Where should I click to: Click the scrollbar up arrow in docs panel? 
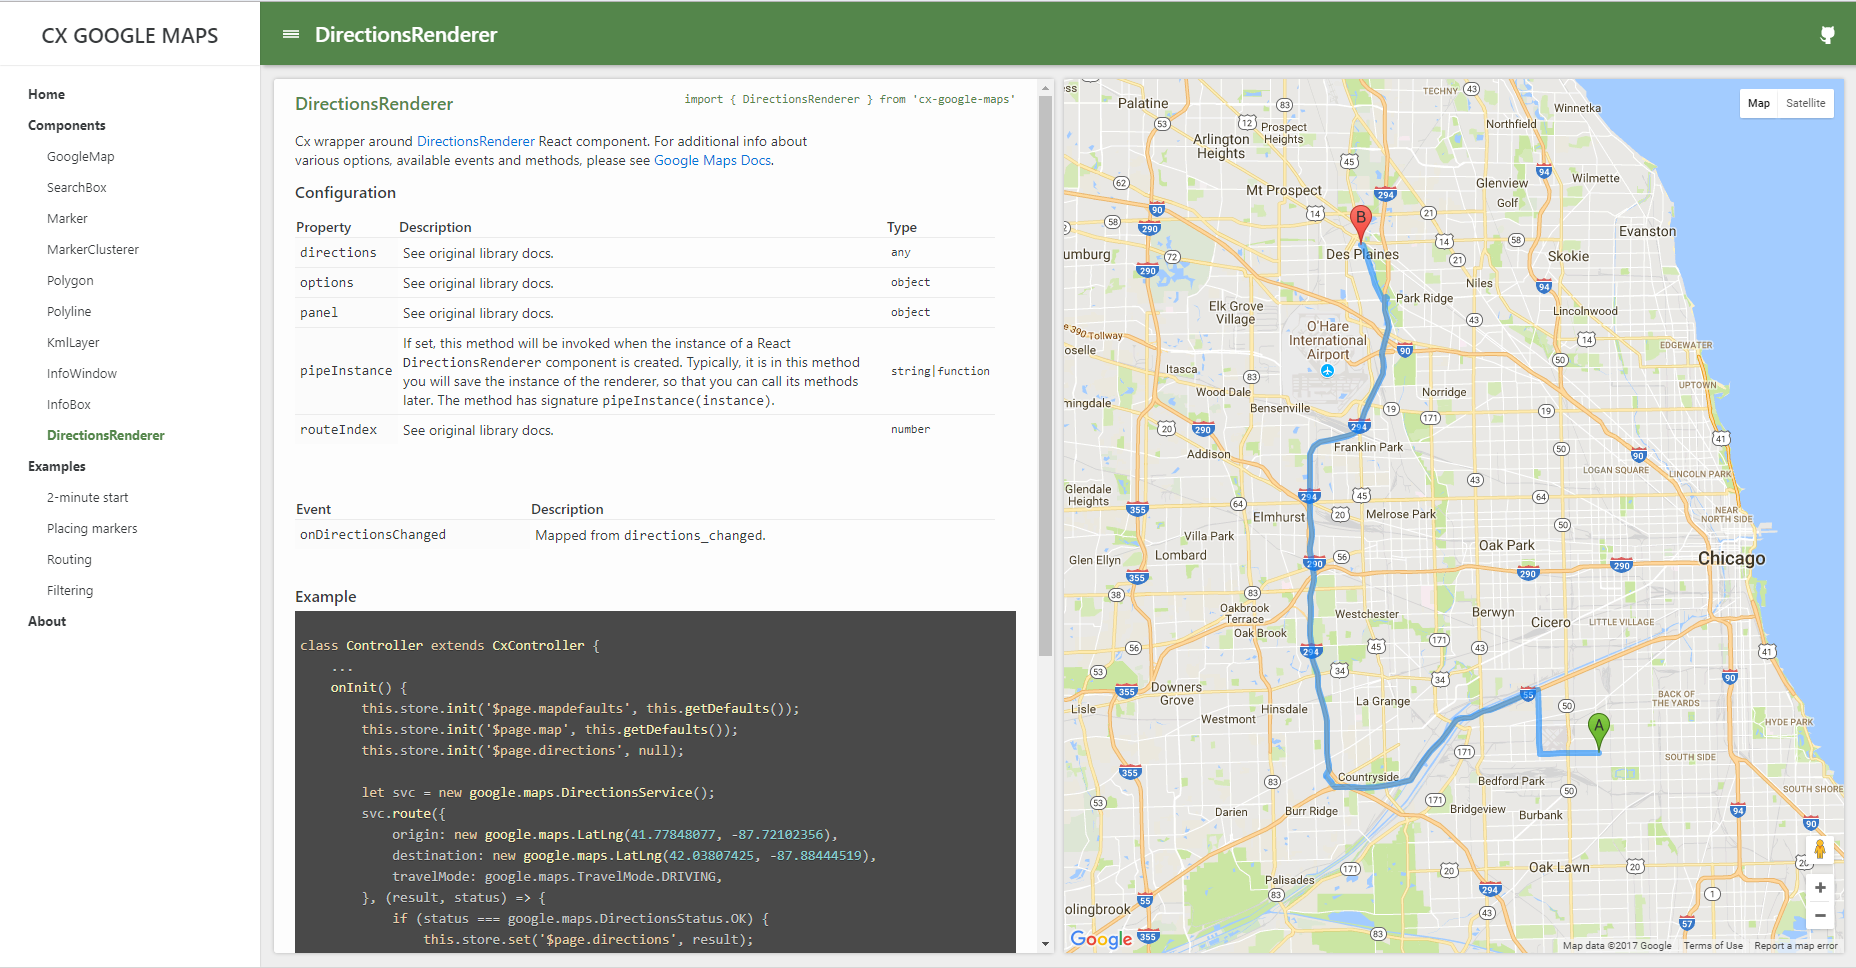pos(1045,87)
